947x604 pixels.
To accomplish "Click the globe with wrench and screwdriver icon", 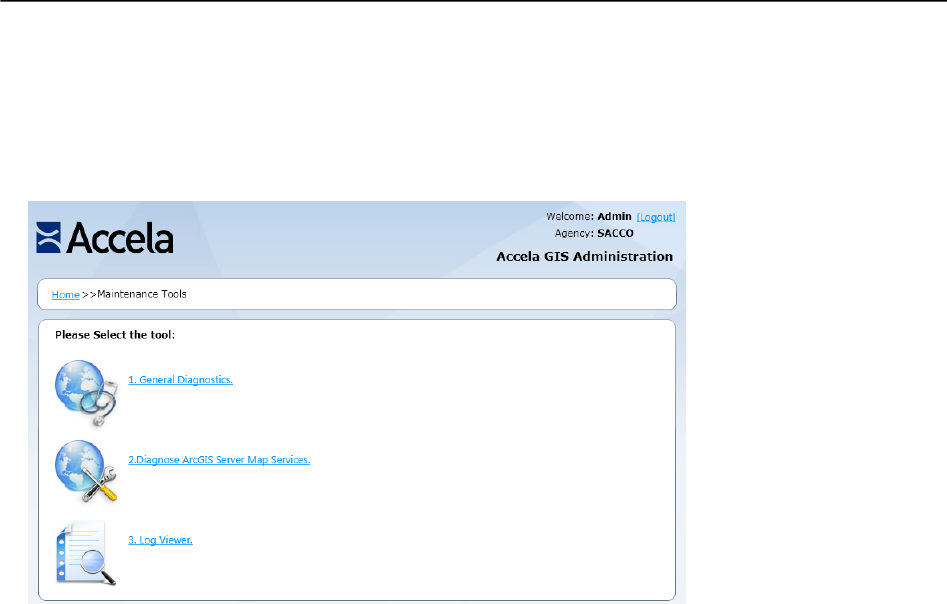I will click(86, 472).
